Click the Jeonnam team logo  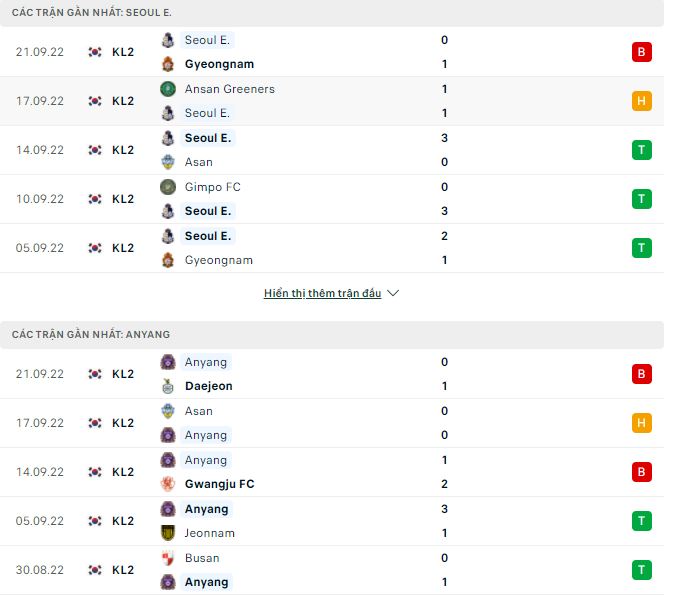pyautogui.click(x=168, y=533)
